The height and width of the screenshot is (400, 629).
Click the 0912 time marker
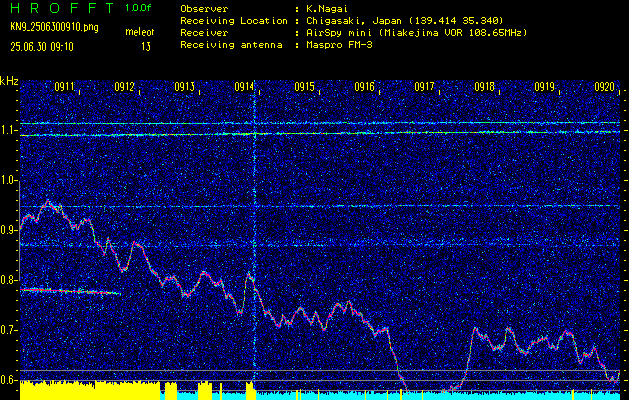(x=124, y=87)
